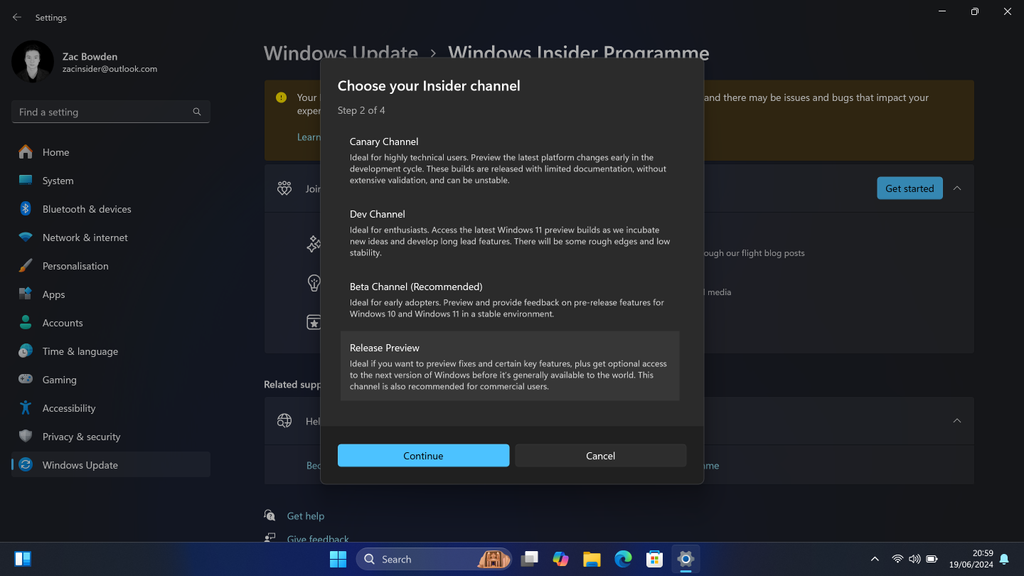Viewport: 1024px width, 576px height.
Task: Click the Home icon in sidebar
Action: point(25,152)
